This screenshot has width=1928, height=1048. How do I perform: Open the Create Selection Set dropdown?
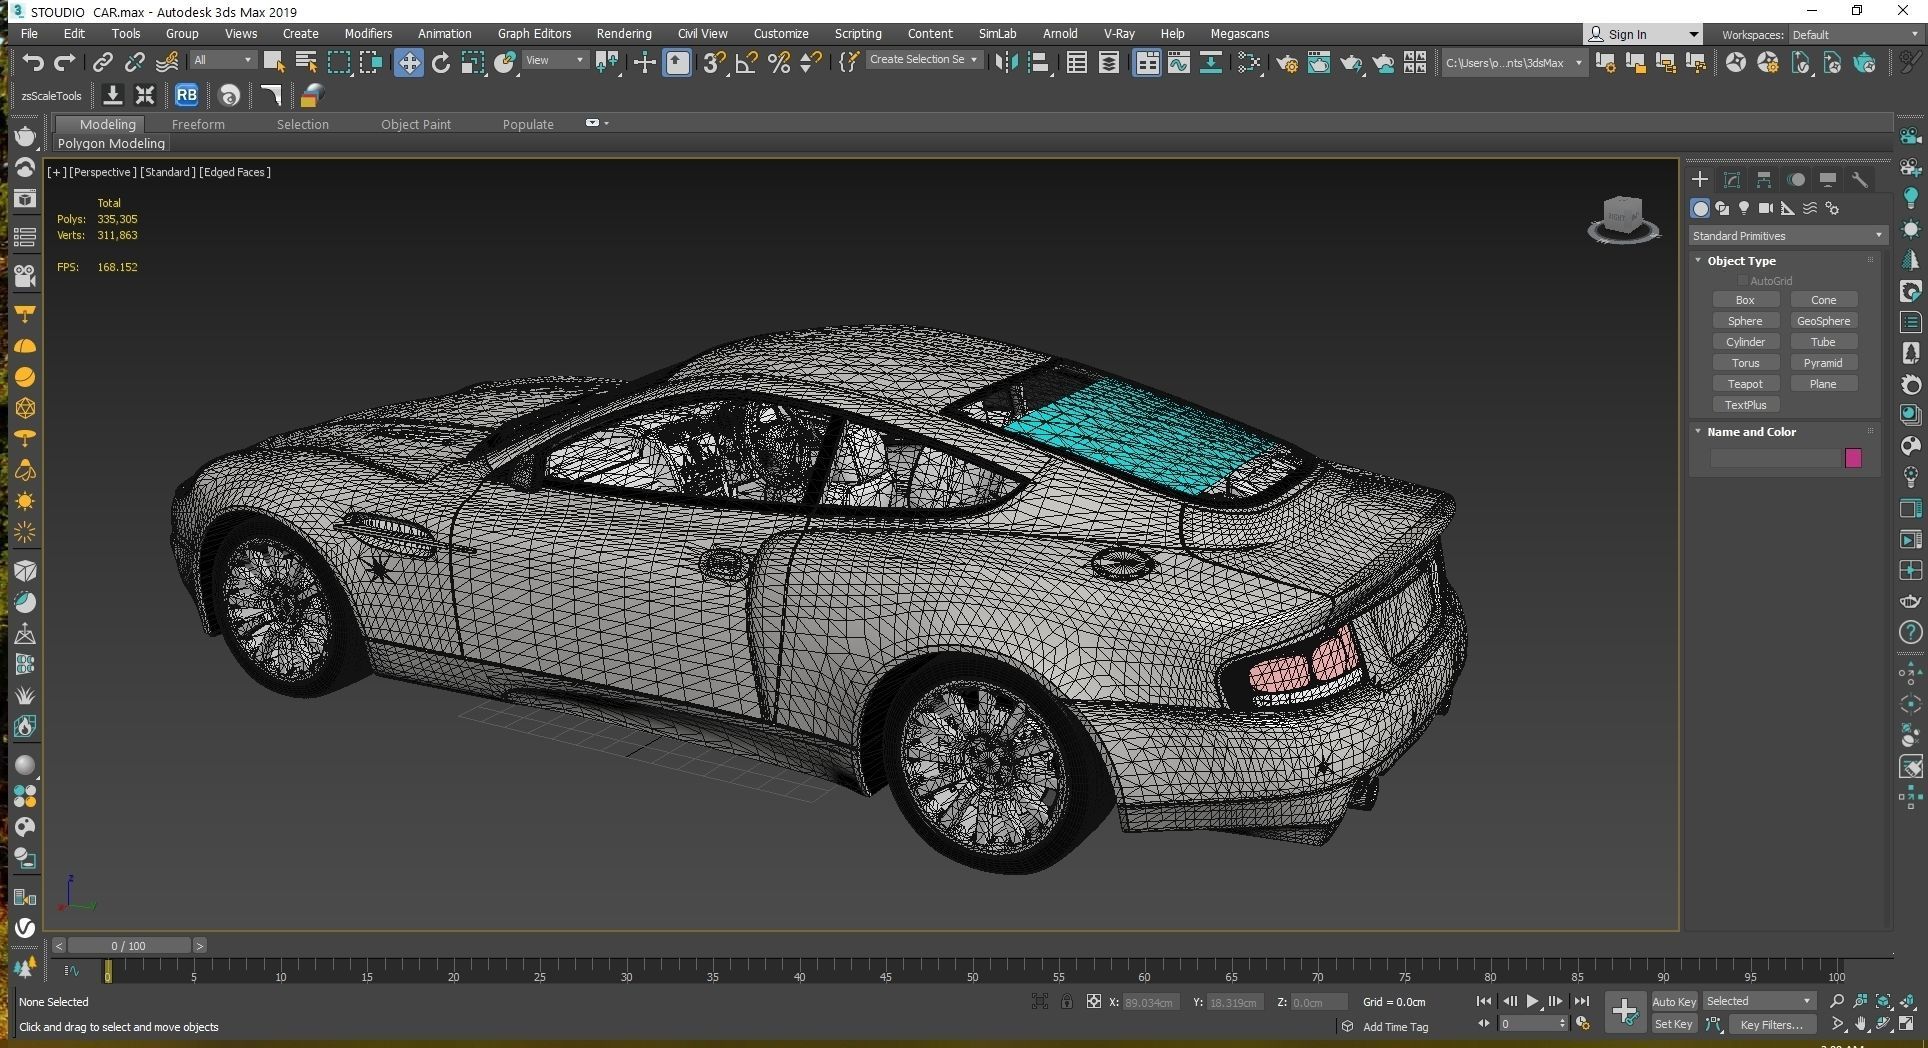923,60
